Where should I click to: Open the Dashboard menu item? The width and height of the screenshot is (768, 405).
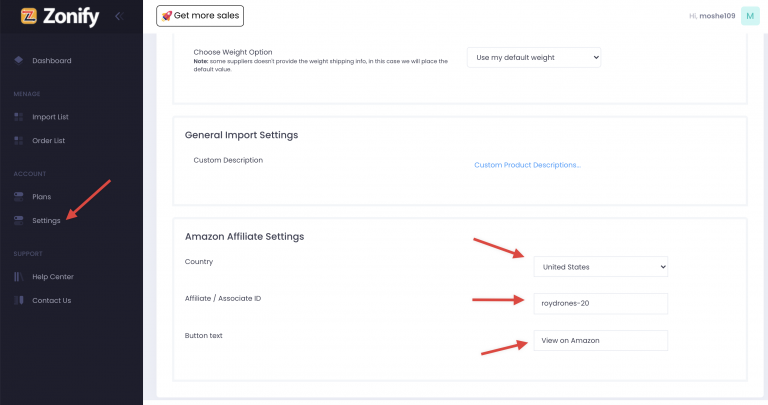[x=52, y=61]
